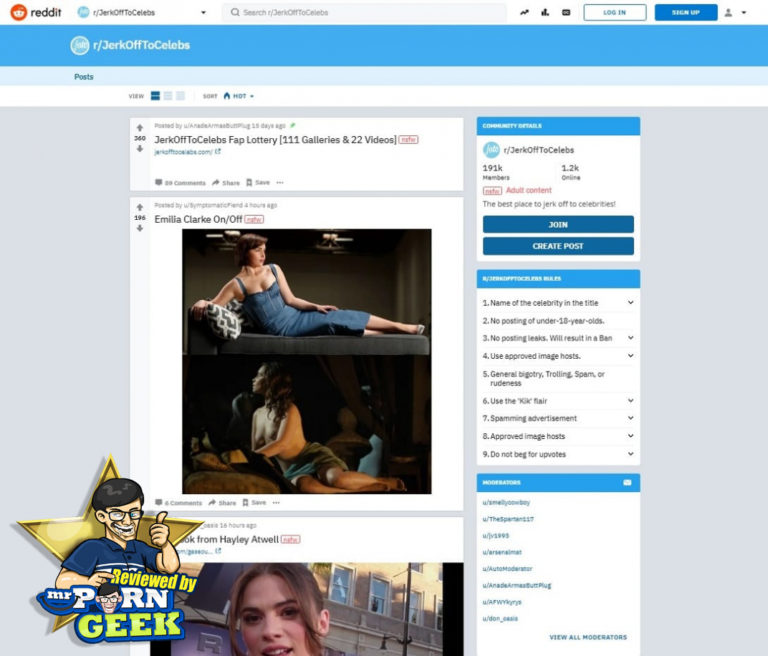Switch to compact view layout
Viewport: 768px width, 656px height.
(x=181, y=96)
